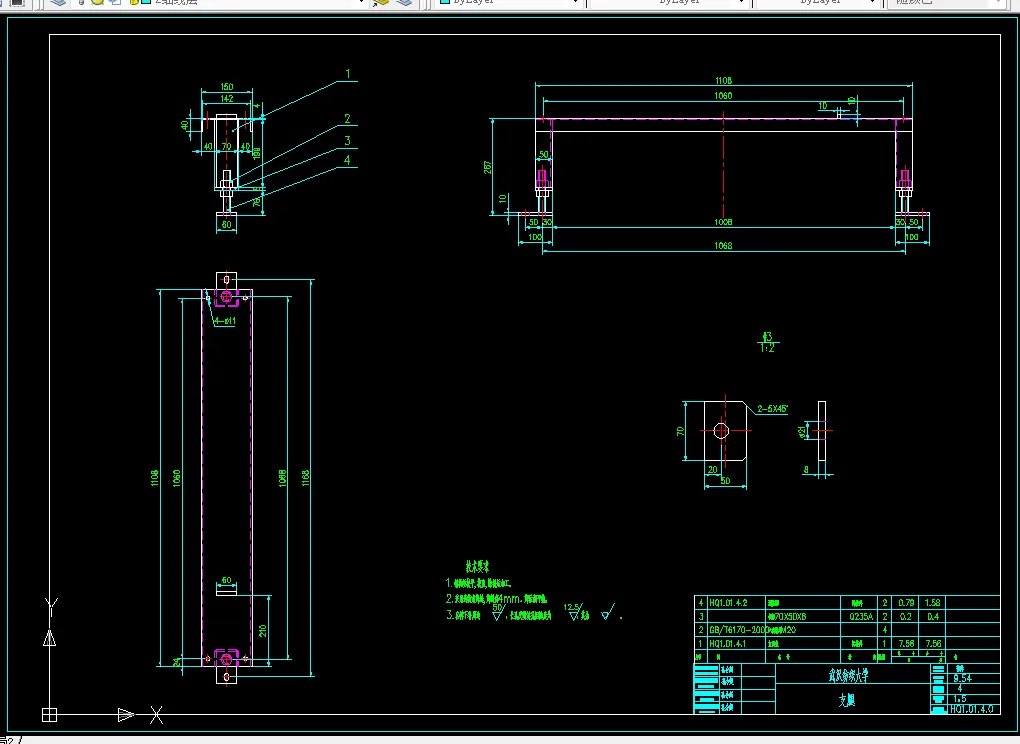Select part balloon number 2

[x=347, y=118]
